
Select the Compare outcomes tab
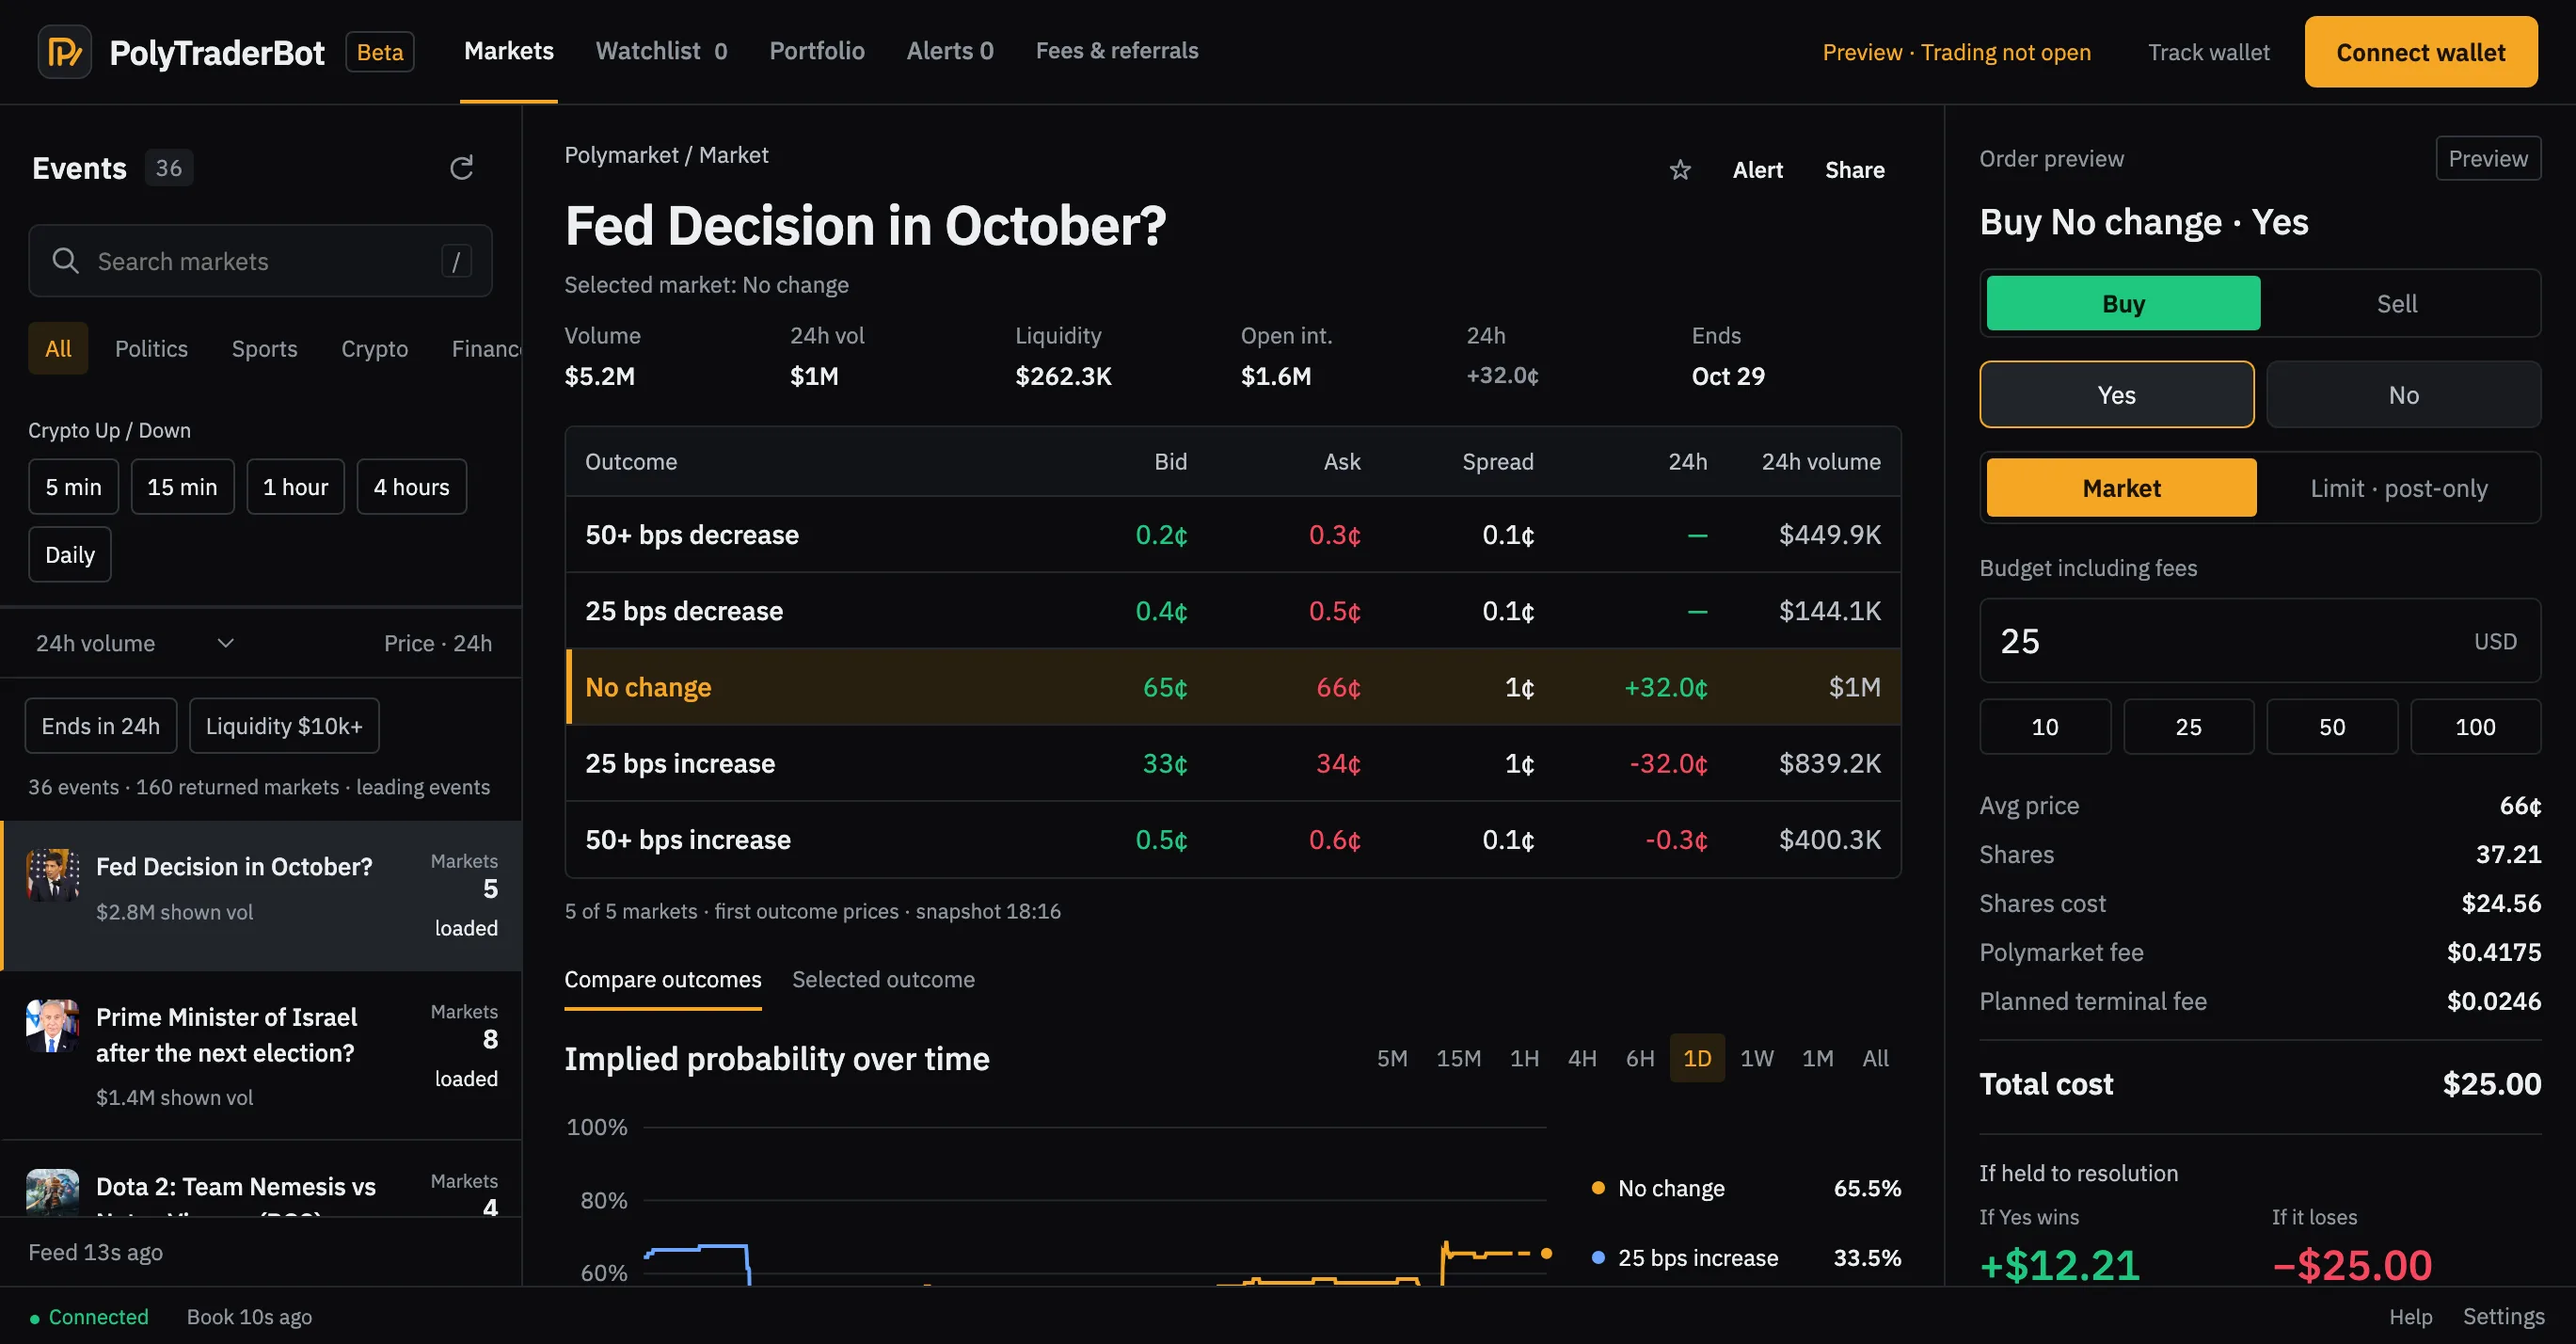point(663,979)
